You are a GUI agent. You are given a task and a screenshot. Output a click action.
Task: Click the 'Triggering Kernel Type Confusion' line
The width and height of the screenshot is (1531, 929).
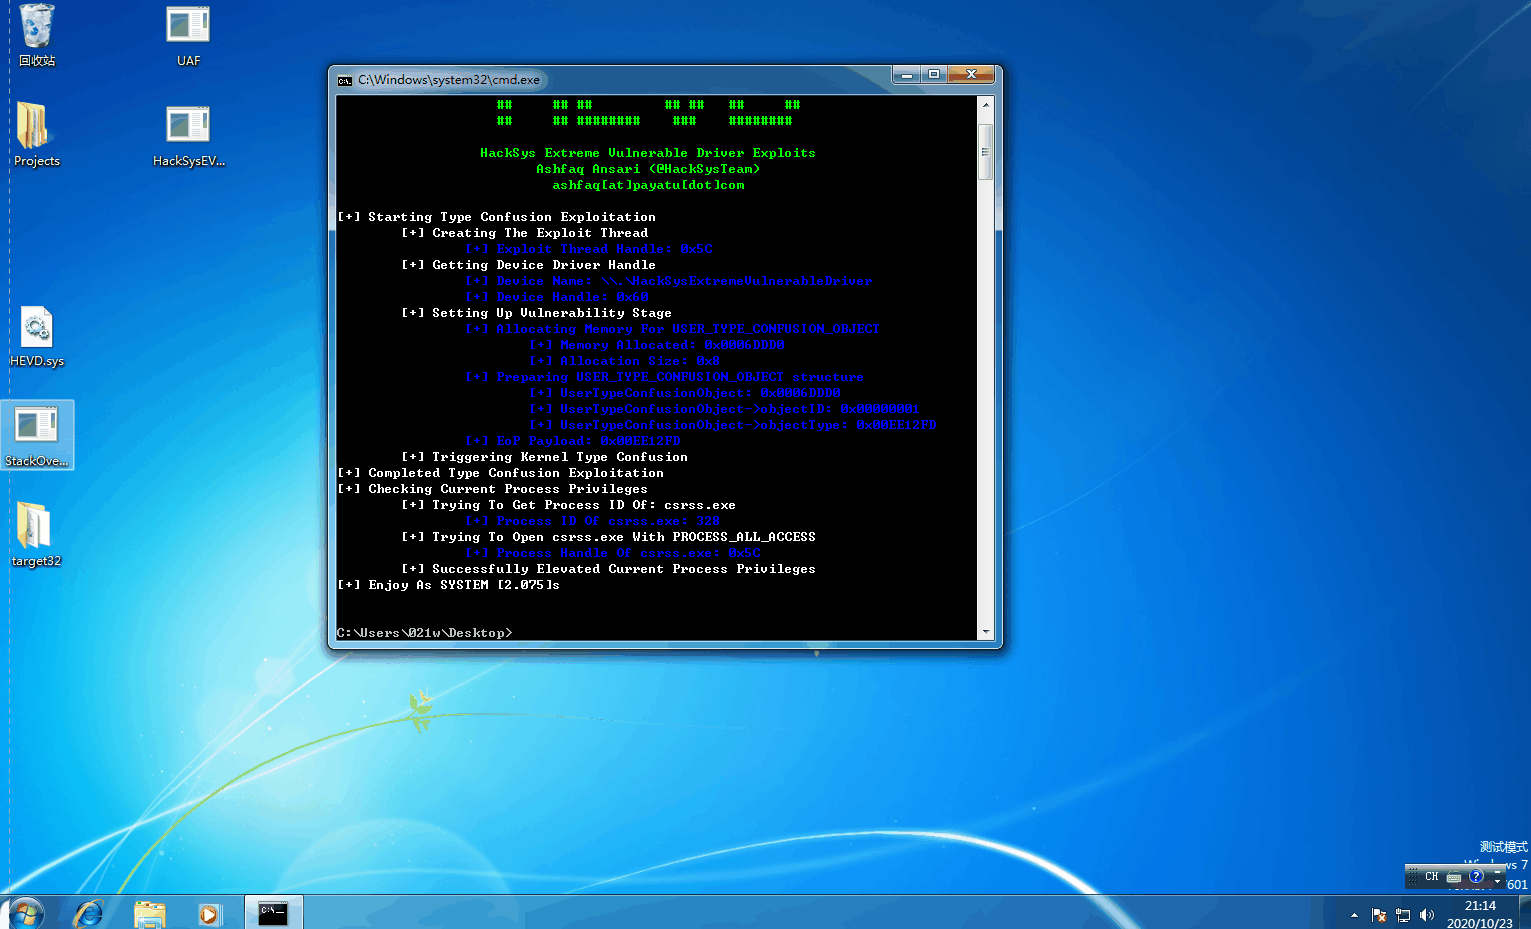(x=545, y=457)
